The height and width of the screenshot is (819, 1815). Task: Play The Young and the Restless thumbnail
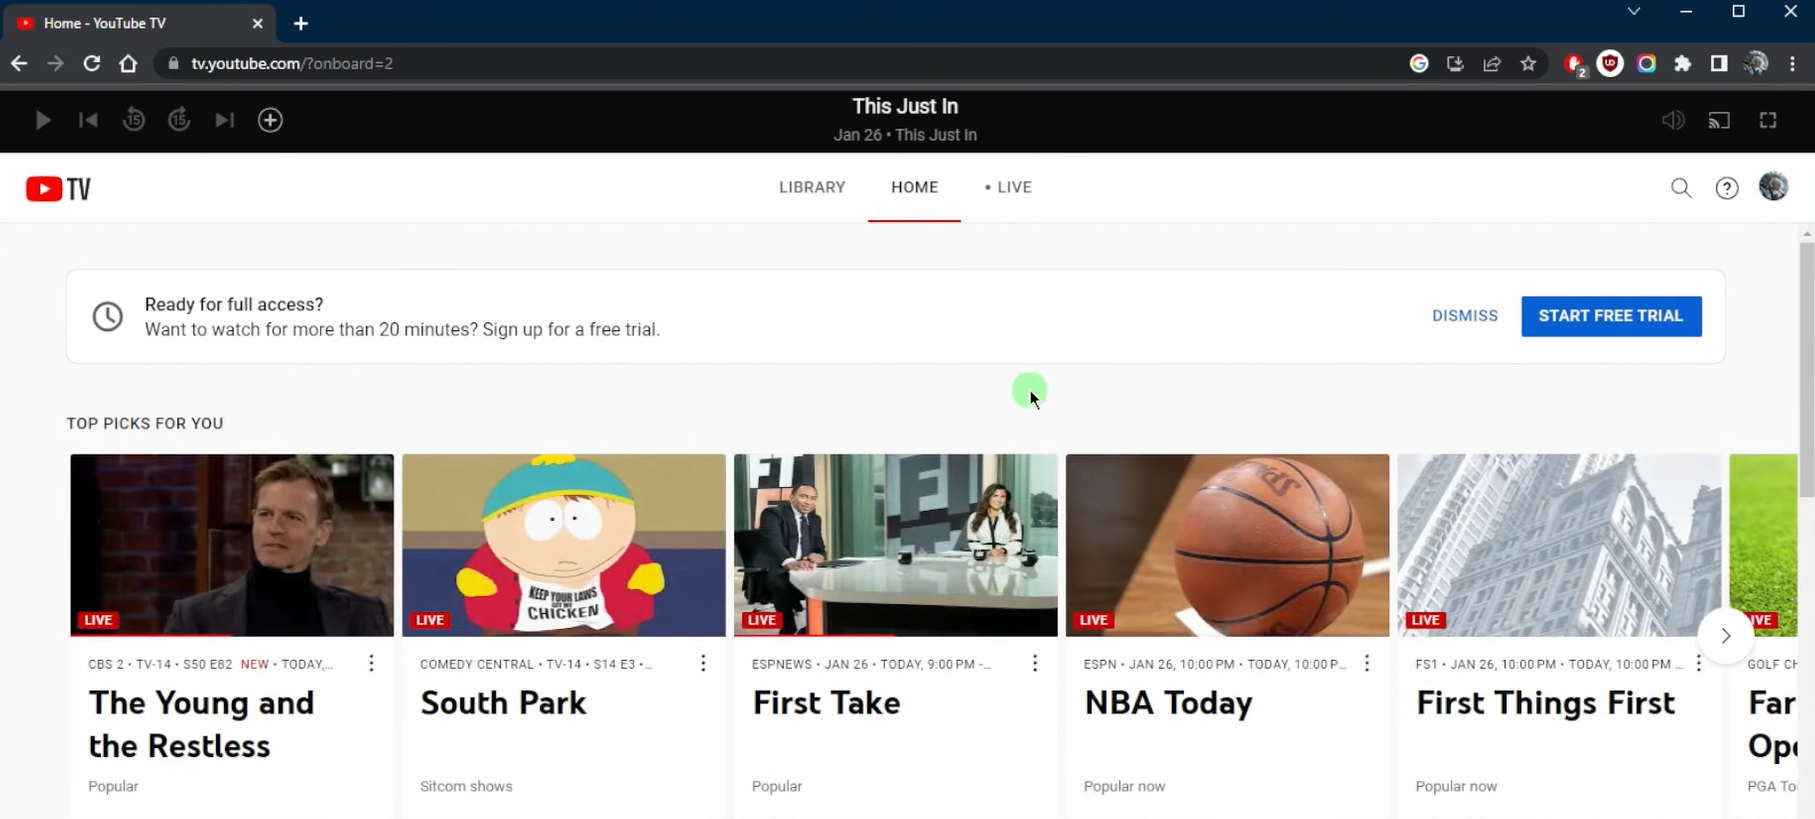click(x=232, y=545)
